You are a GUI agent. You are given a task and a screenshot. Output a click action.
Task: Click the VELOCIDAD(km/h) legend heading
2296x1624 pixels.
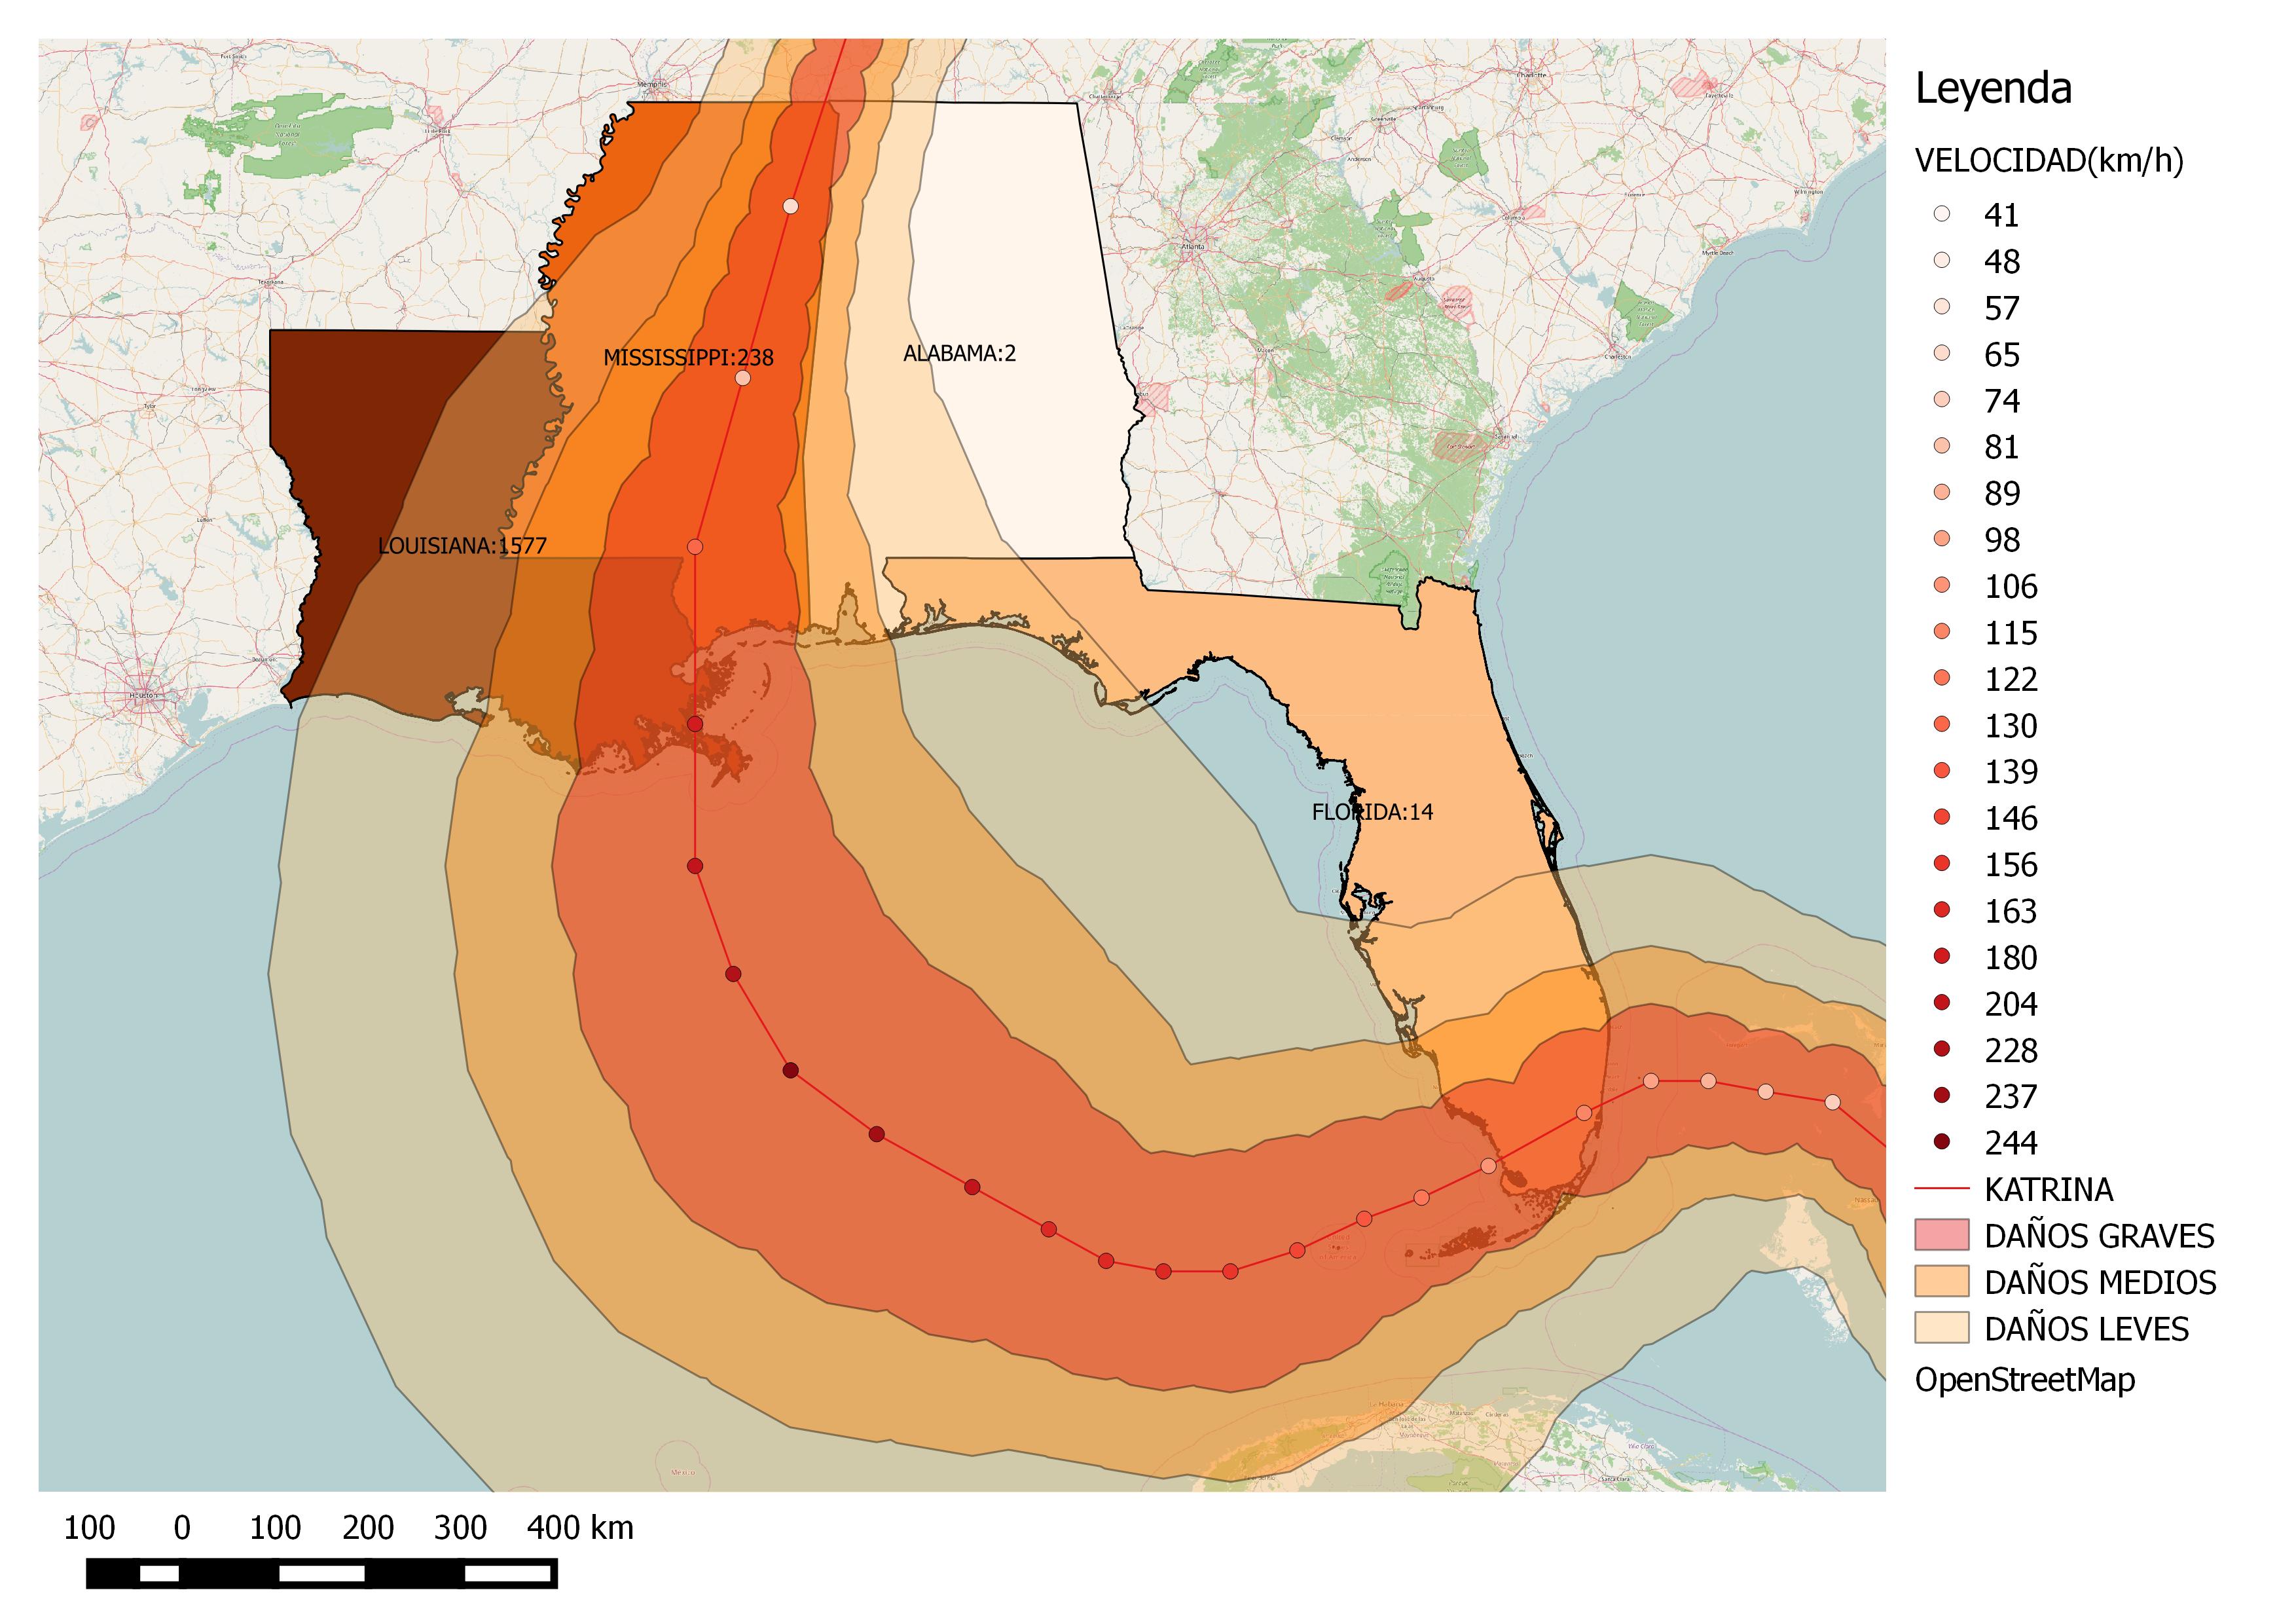2049,161
